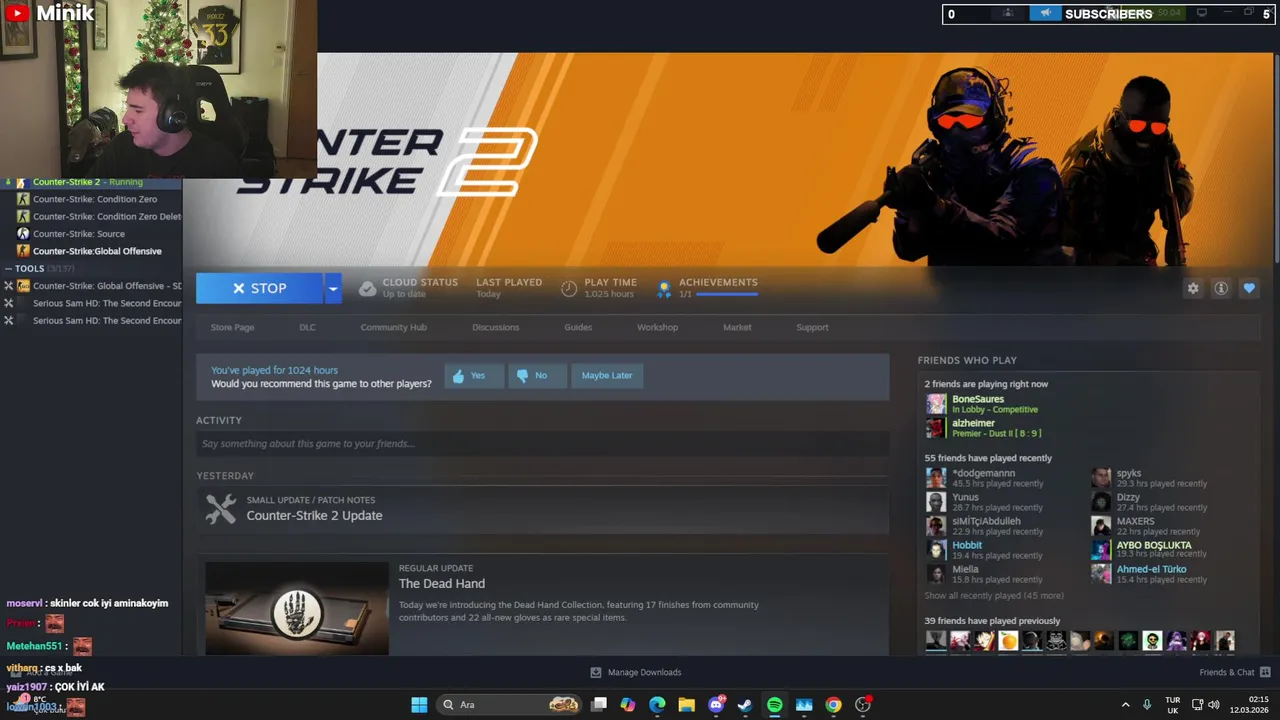Open Counter-Strike 2 Update patch notes

[x=314, y=515]
